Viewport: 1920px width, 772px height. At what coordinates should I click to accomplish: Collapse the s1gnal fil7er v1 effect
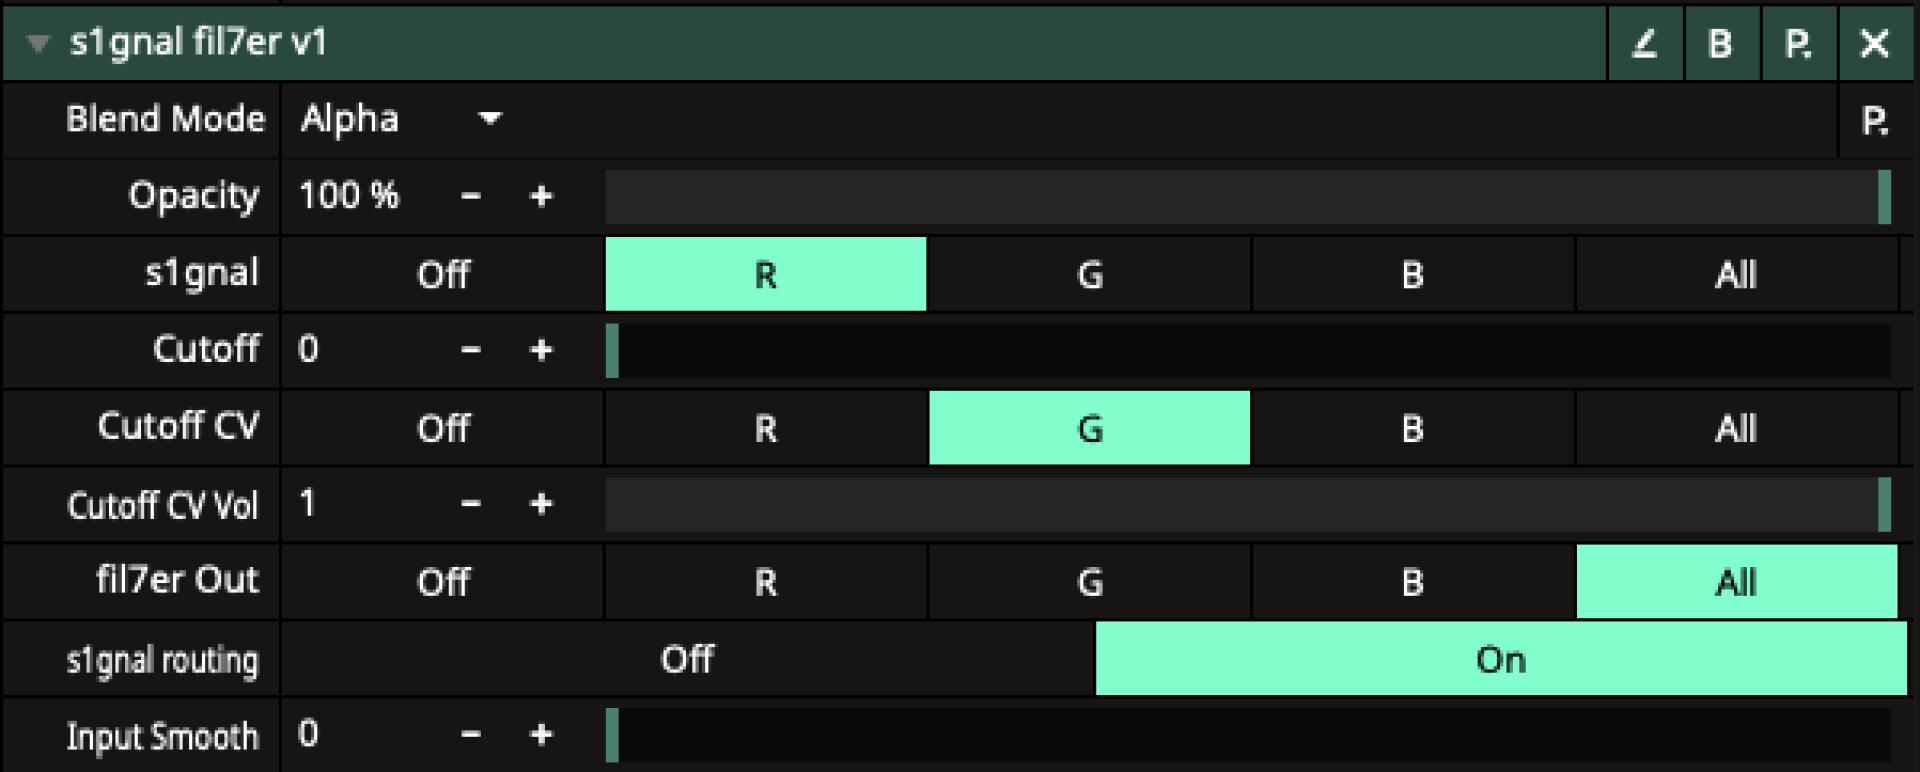point(38,44)
